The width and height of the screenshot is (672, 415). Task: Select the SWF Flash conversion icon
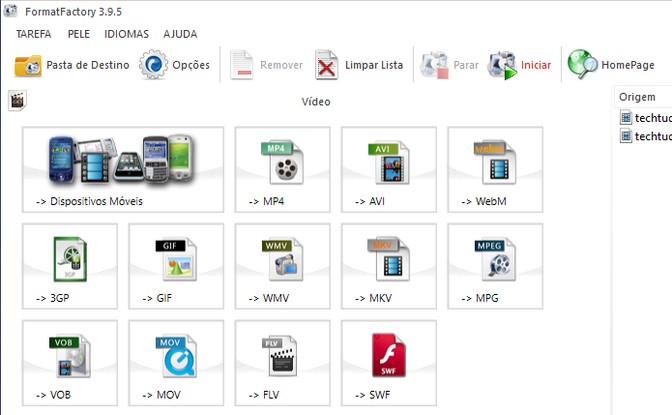click(x=388, y=355)
